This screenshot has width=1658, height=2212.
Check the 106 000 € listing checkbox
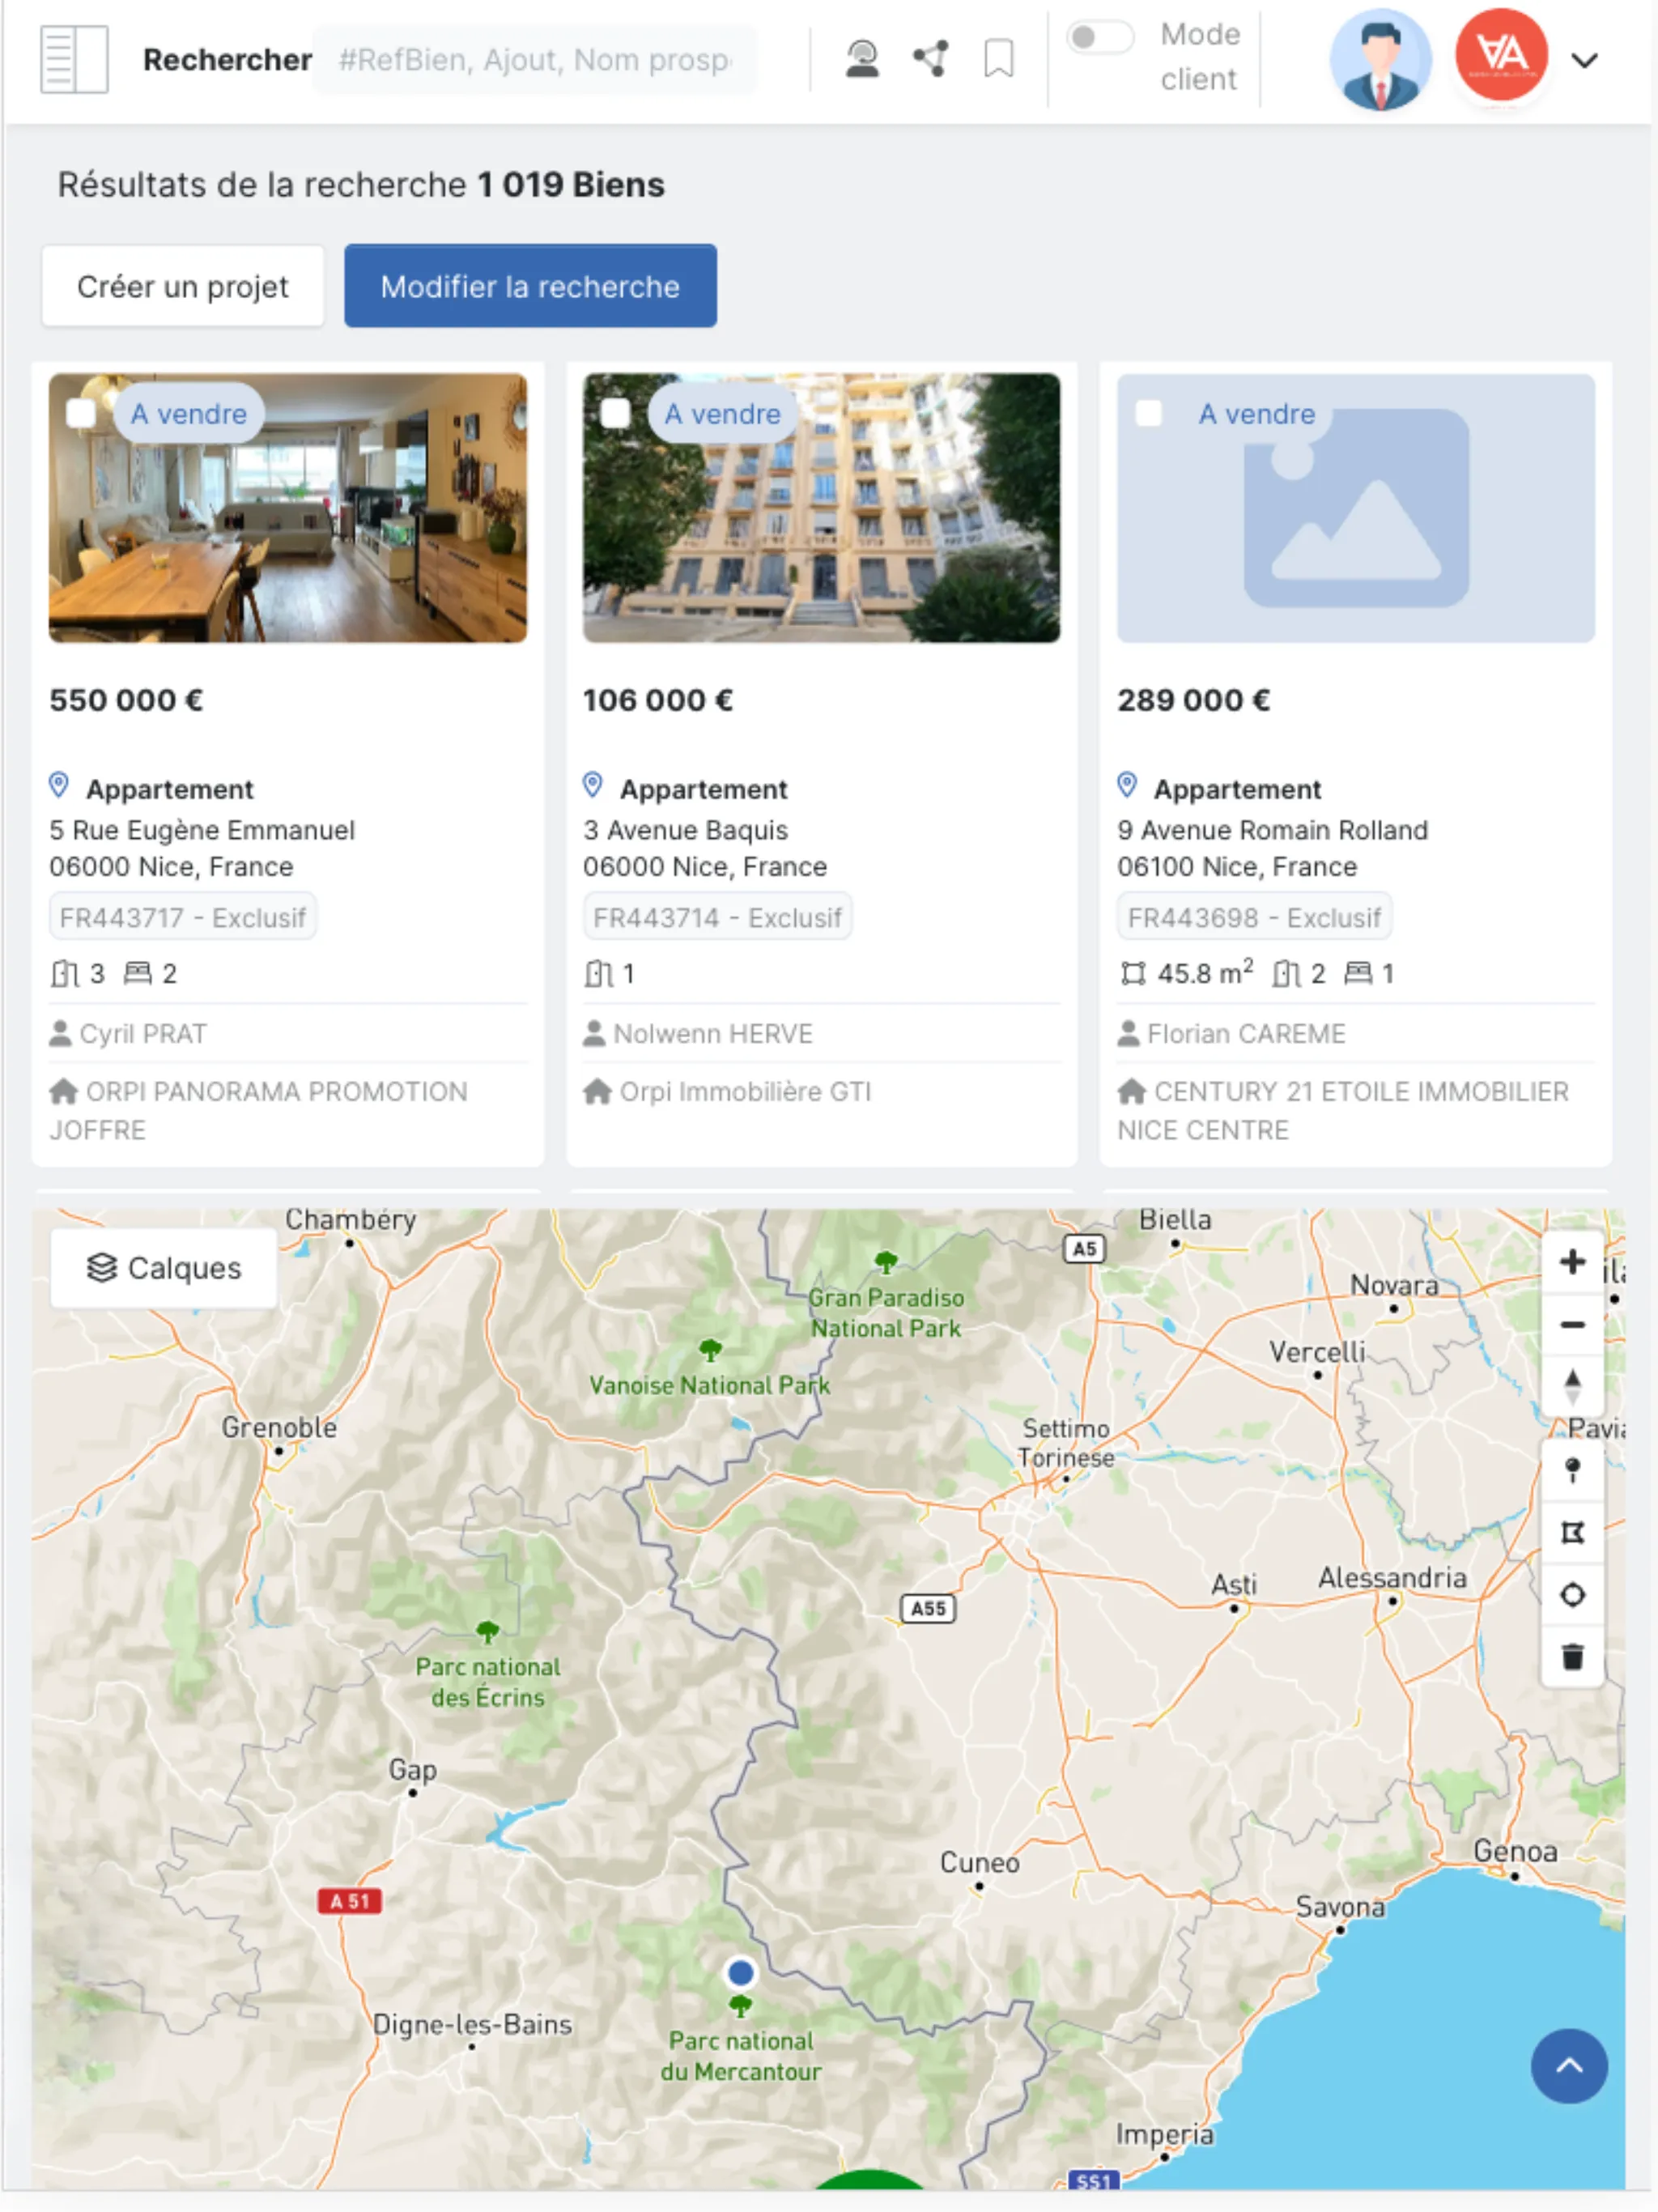[x=615, y=413]
